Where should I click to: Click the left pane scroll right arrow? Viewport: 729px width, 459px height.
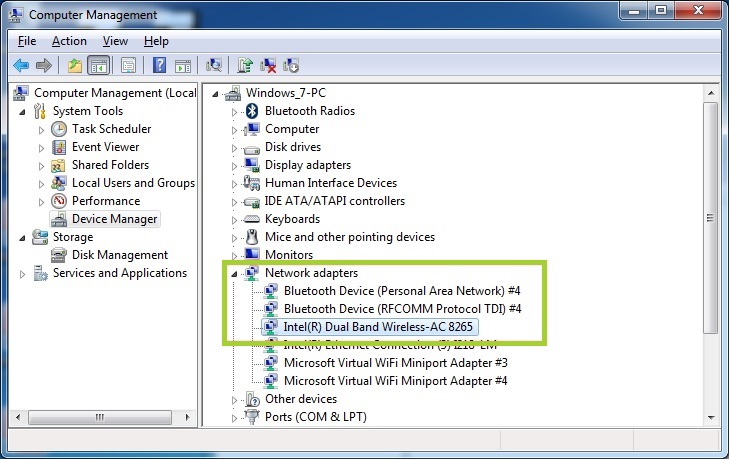pos(187,417)
